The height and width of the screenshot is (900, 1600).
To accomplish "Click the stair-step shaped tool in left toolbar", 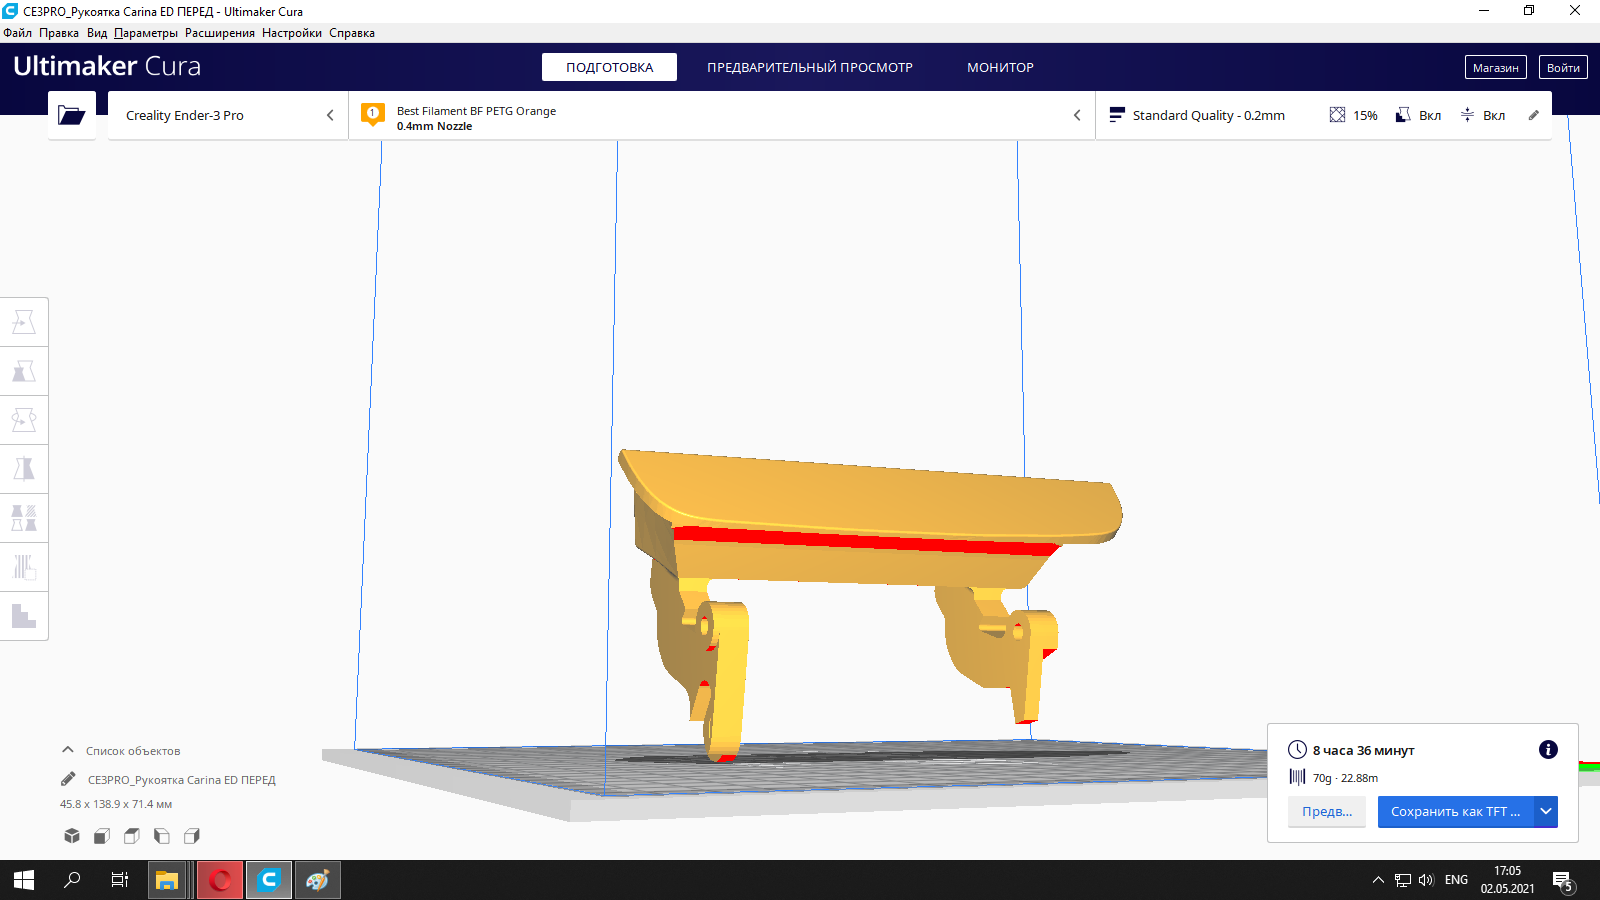I will [24, 616].
